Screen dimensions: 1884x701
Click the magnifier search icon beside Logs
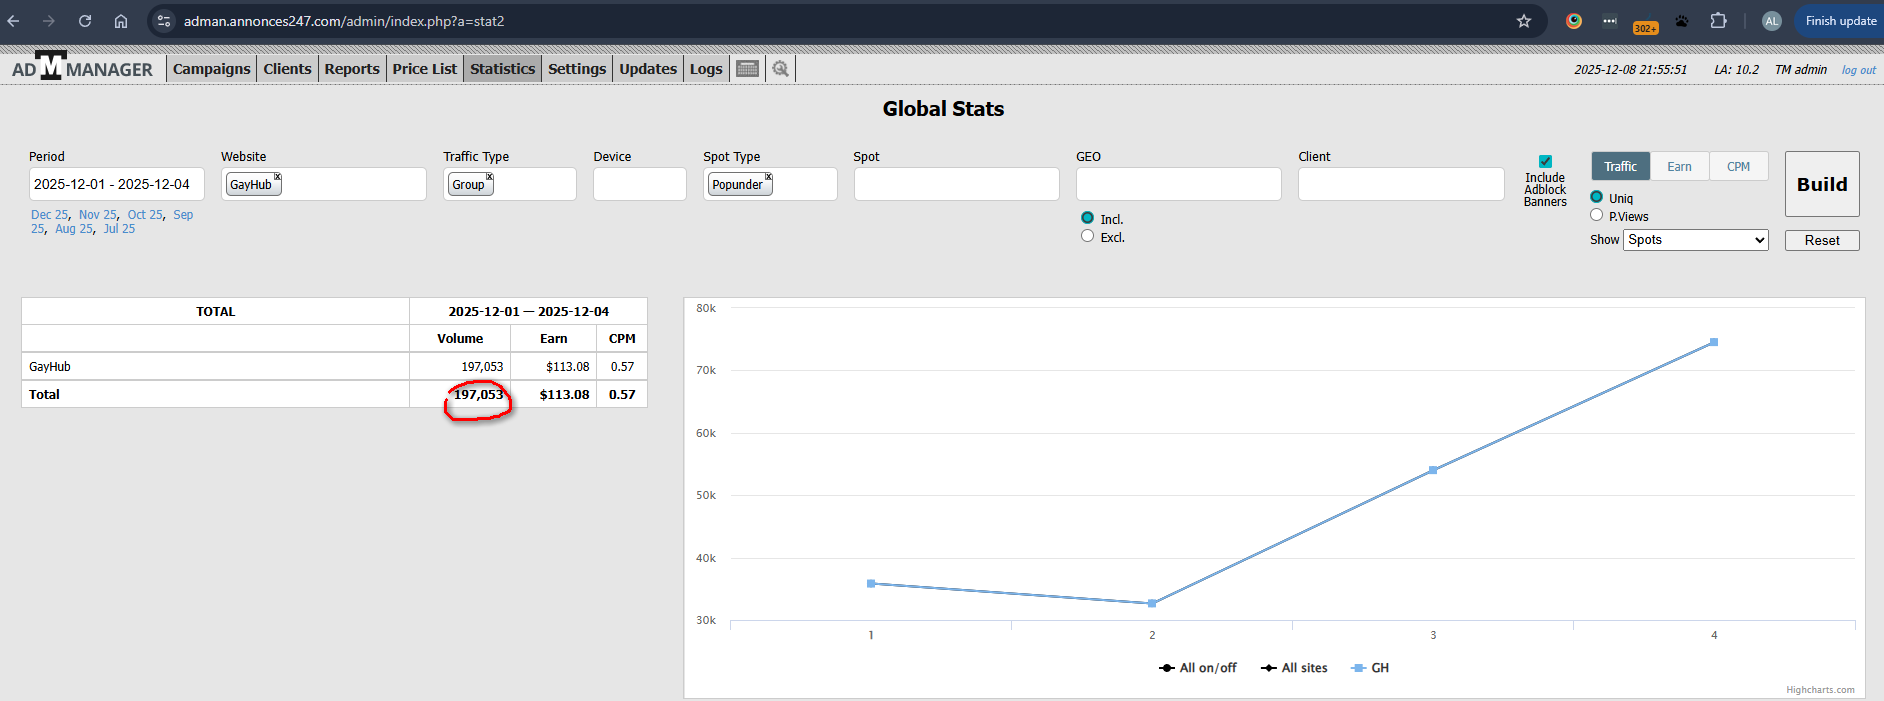[x=781, y=69]
